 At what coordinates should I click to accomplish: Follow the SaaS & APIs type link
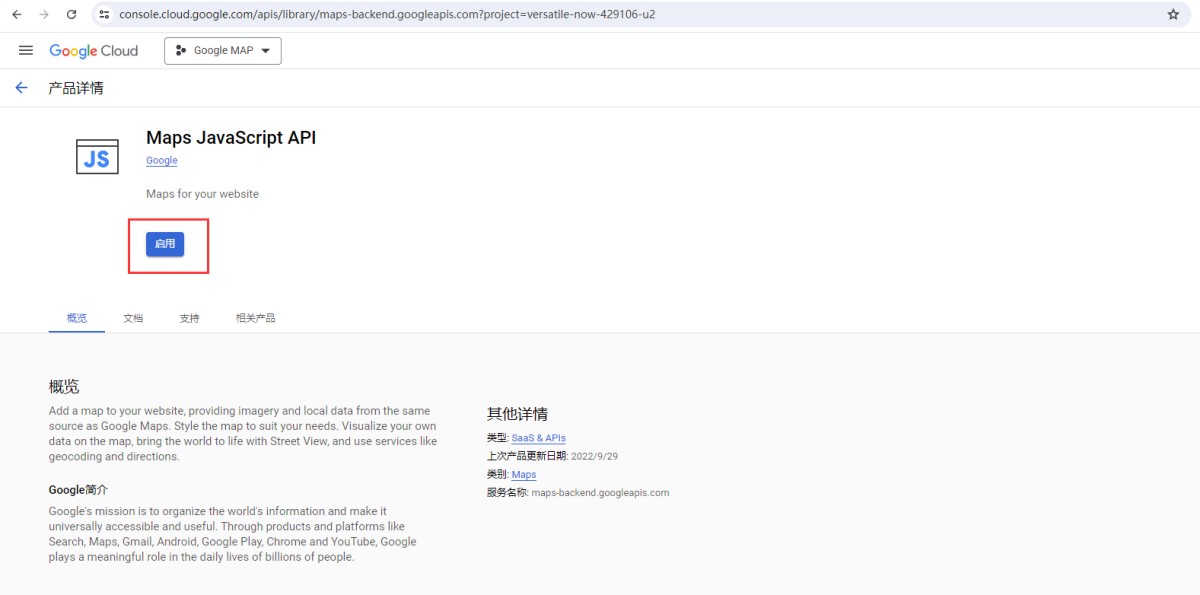(x=538, y=438)
